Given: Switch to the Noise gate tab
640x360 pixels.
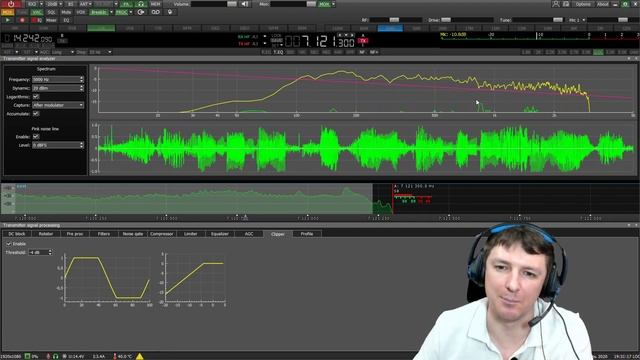Looking at the screenshot, I should (x=133, y=234).
